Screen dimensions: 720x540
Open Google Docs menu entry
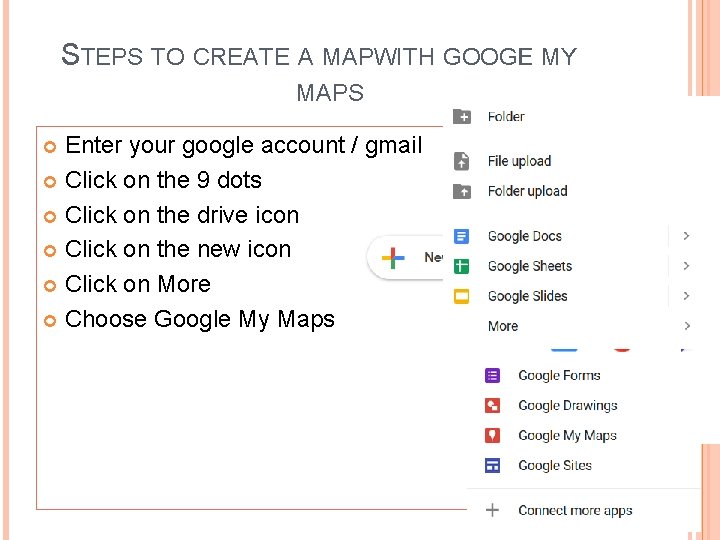pos(525,236)
